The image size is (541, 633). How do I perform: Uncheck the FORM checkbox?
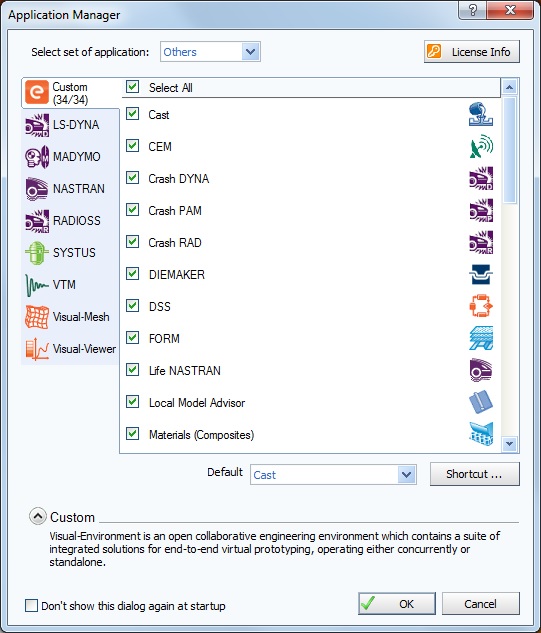(132, 337)
